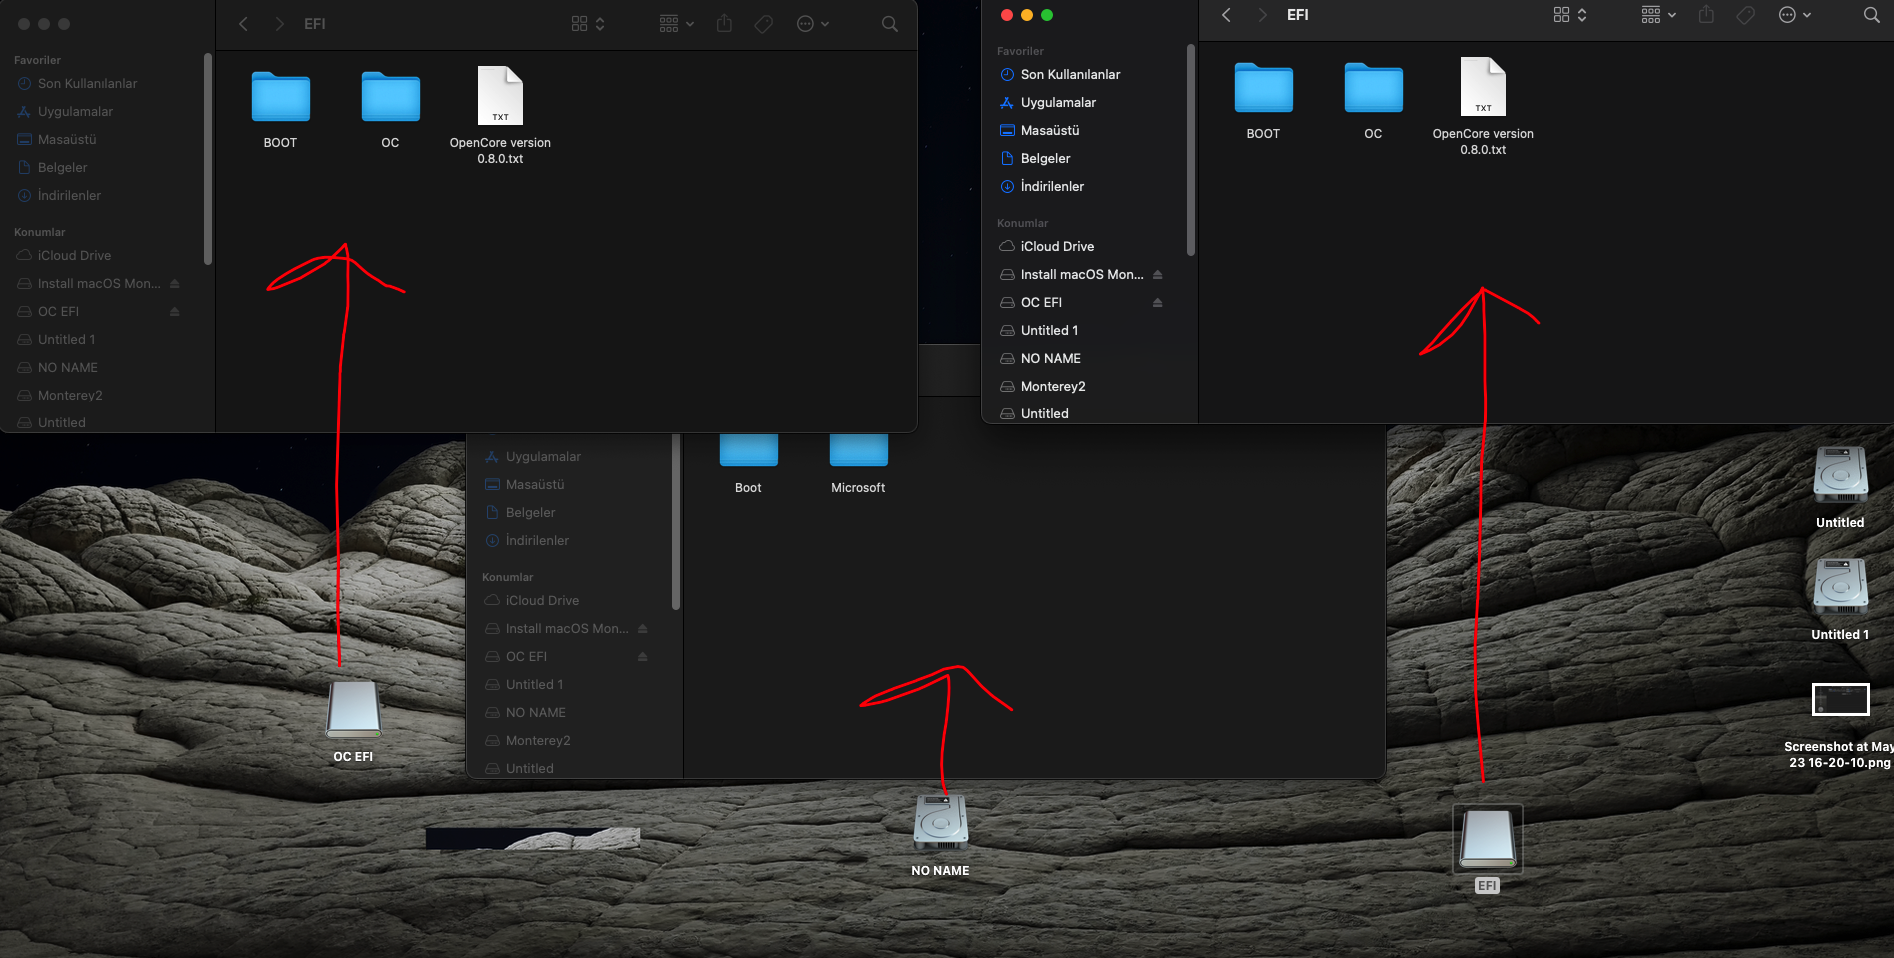Select the Screenshot PNG file on the desktop
Screen dimensions: 1894x958
[1840, 727]
